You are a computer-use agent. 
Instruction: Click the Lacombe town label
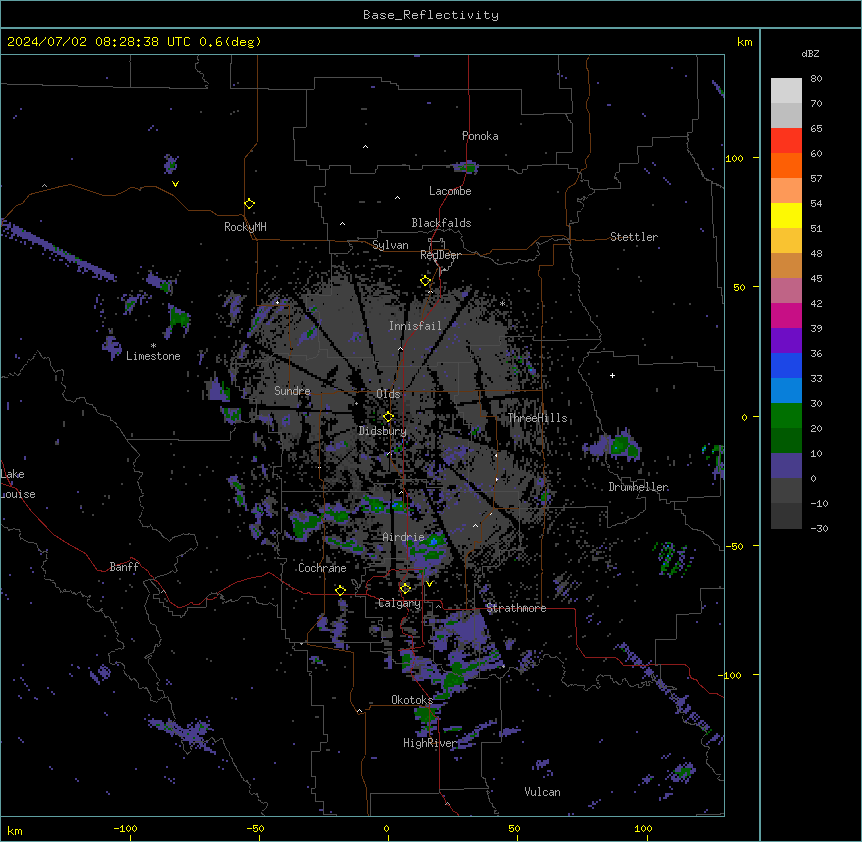pyautogui.click(x=450, y=191)
